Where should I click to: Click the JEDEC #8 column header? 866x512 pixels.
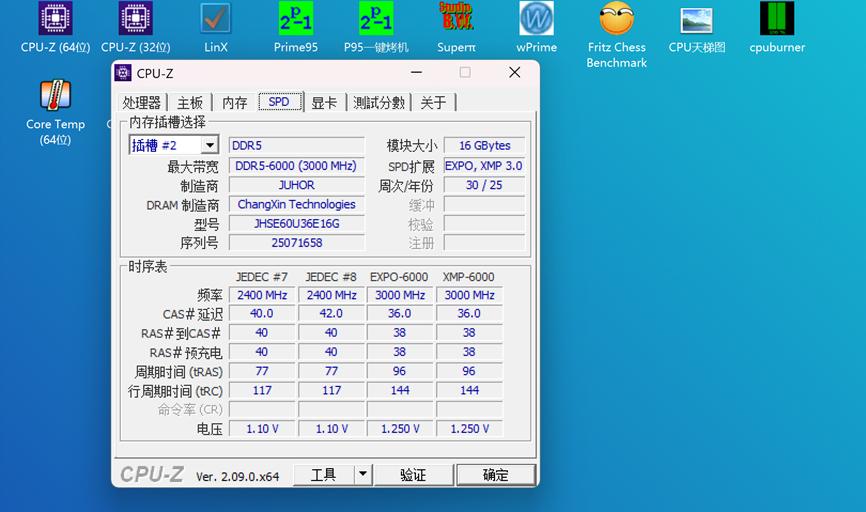coord(331,277)
